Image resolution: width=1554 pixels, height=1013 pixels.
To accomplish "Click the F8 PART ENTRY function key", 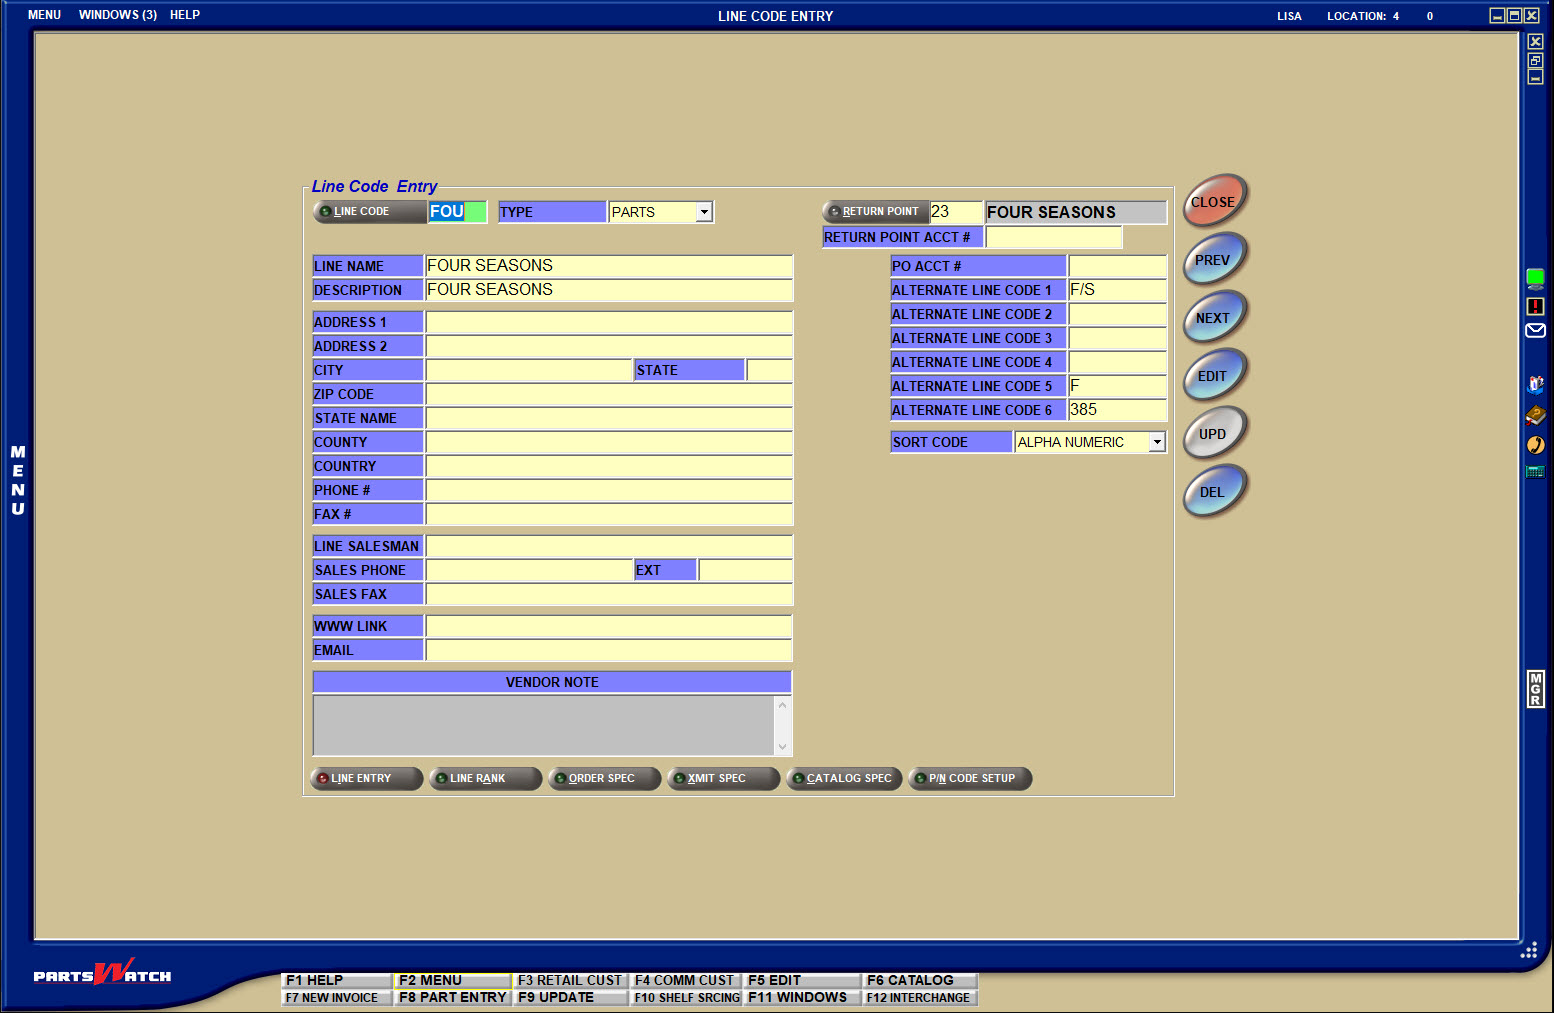I will [452, 997].
